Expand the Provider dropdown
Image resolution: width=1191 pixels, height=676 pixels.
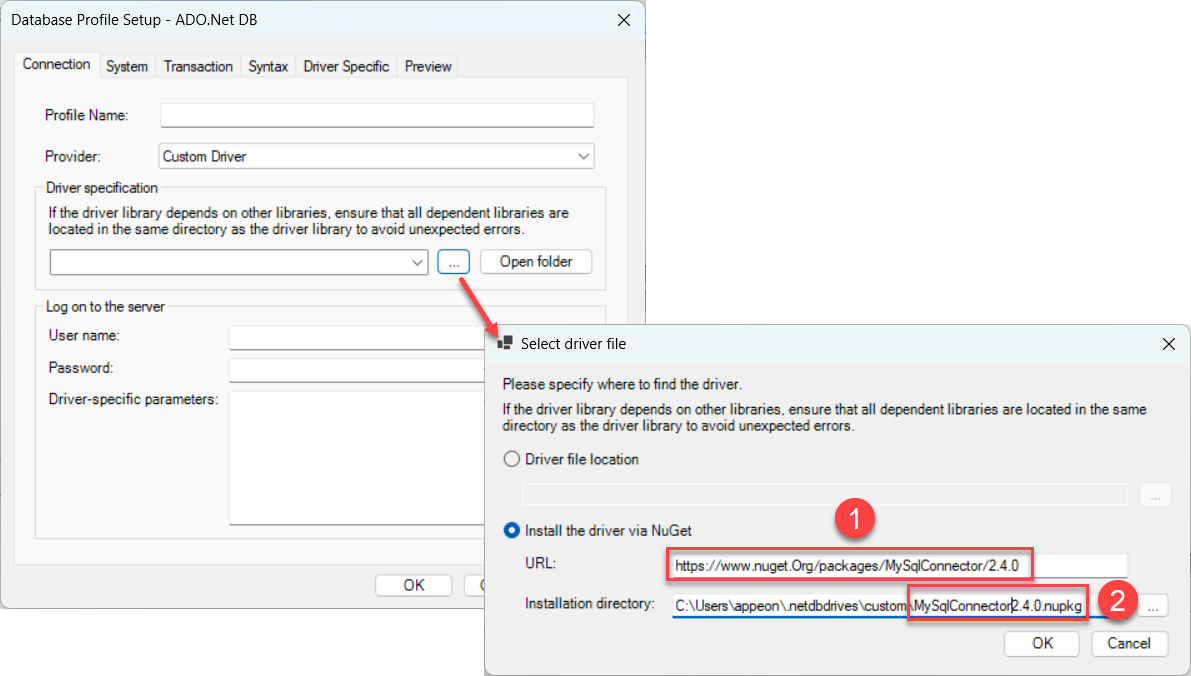click(x=583, y=157)
